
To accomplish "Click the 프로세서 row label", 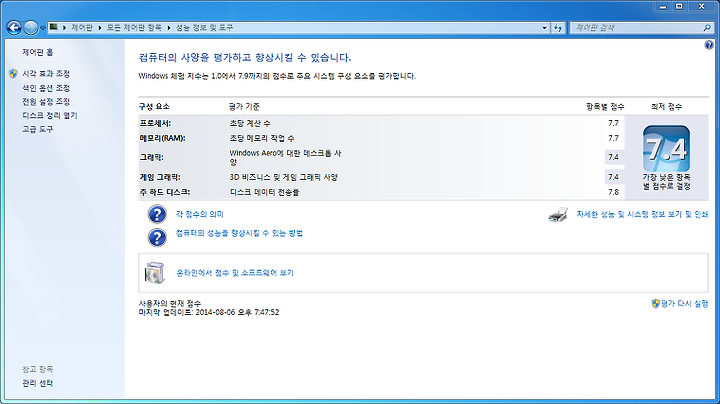I will click(x=155, y=123).
